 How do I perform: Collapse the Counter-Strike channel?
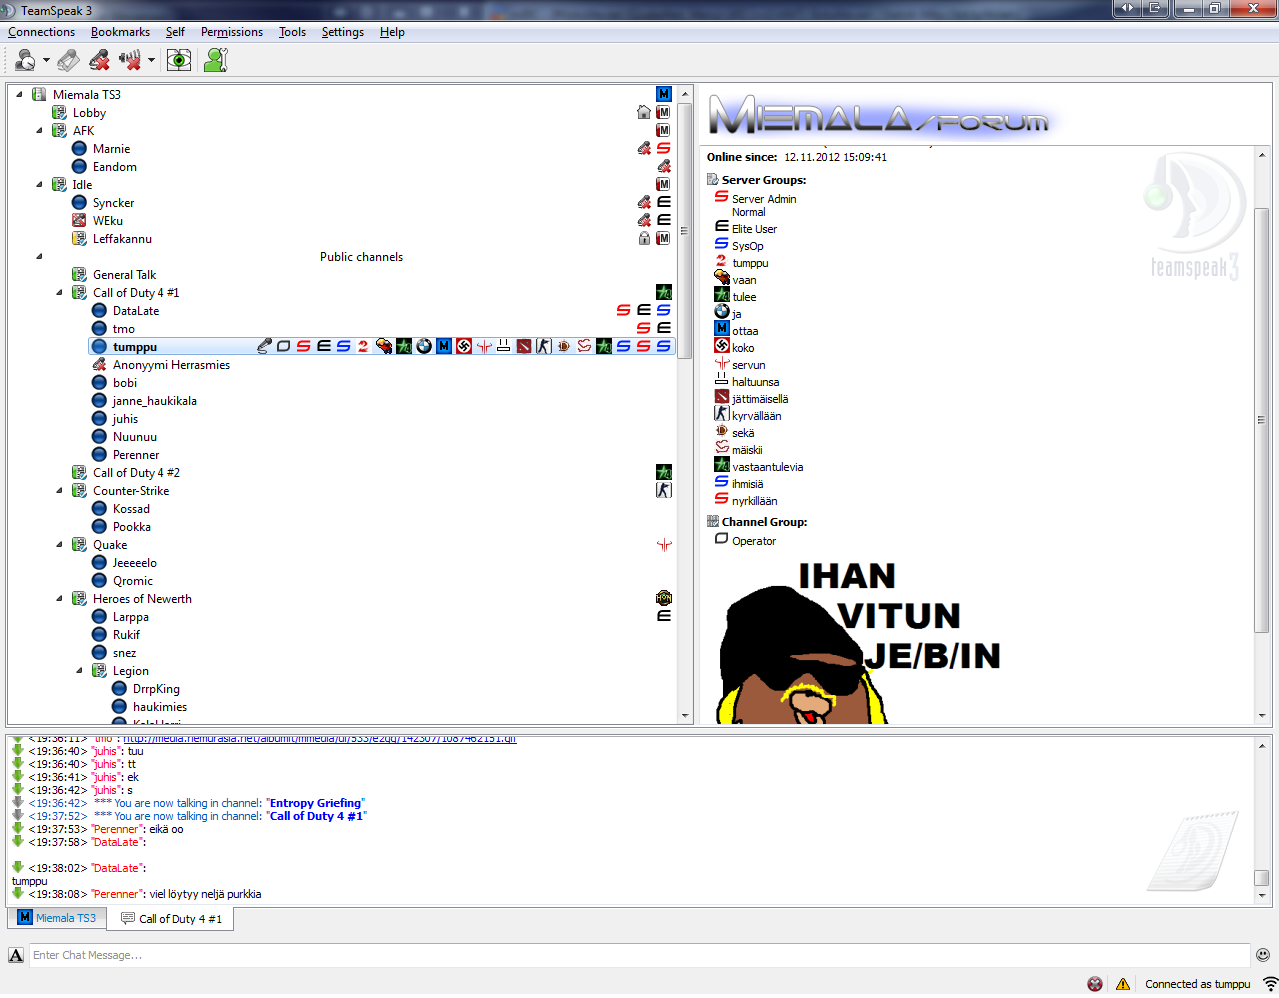pos(59,491)
